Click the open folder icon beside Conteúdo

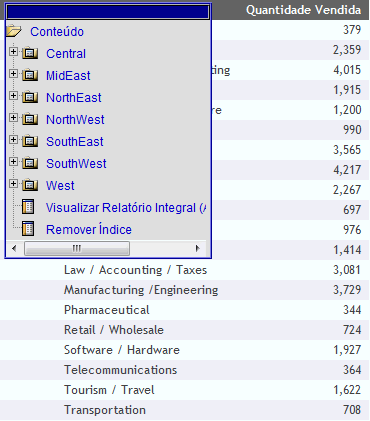point(14,31)
